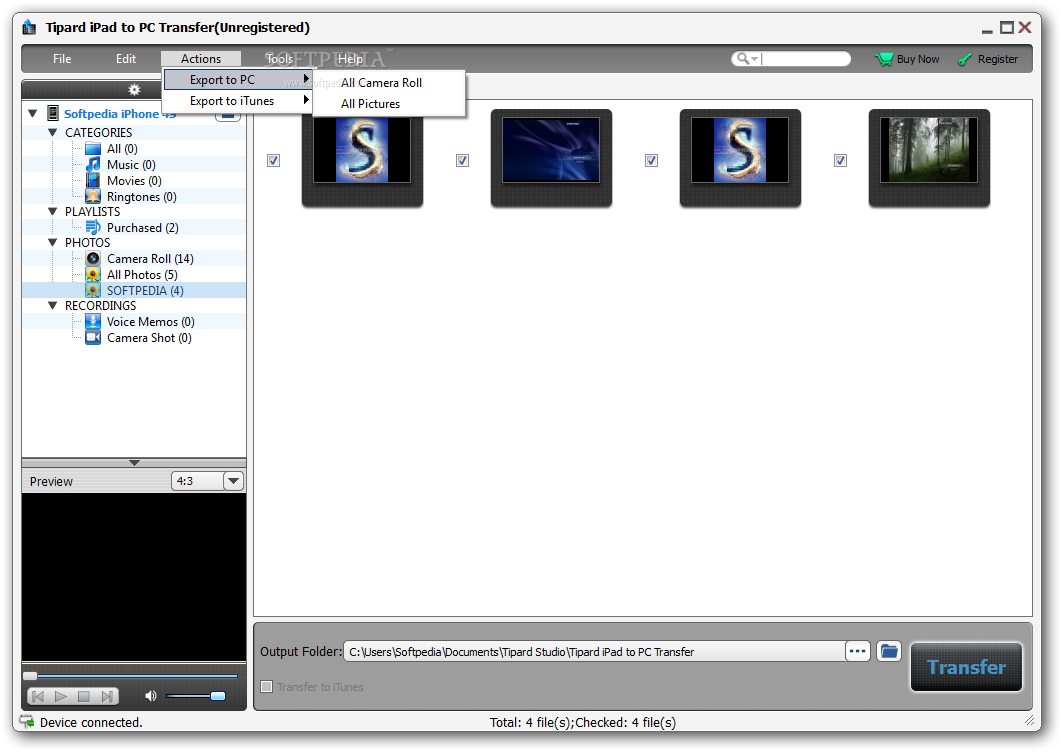Click the Register link
Screen dimensions: 1062x752
coord(998,59)
